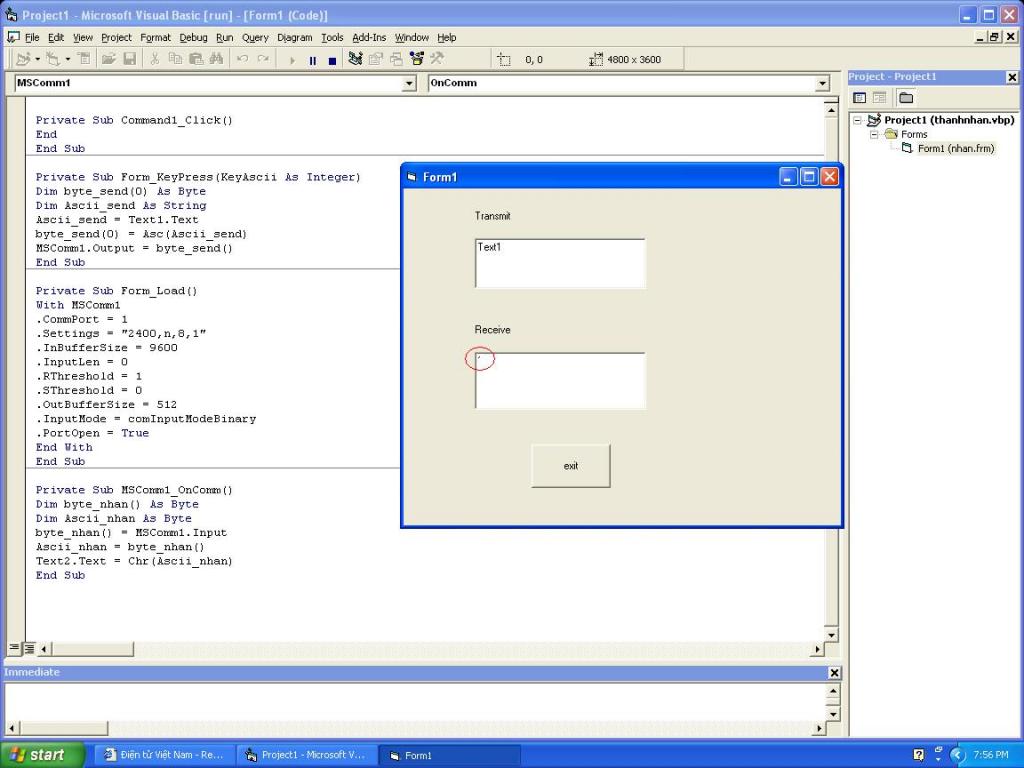The height and width of the screenshot is (768, 1024).
Task: Open the Debug menu
Action: [x=193, y=37]
